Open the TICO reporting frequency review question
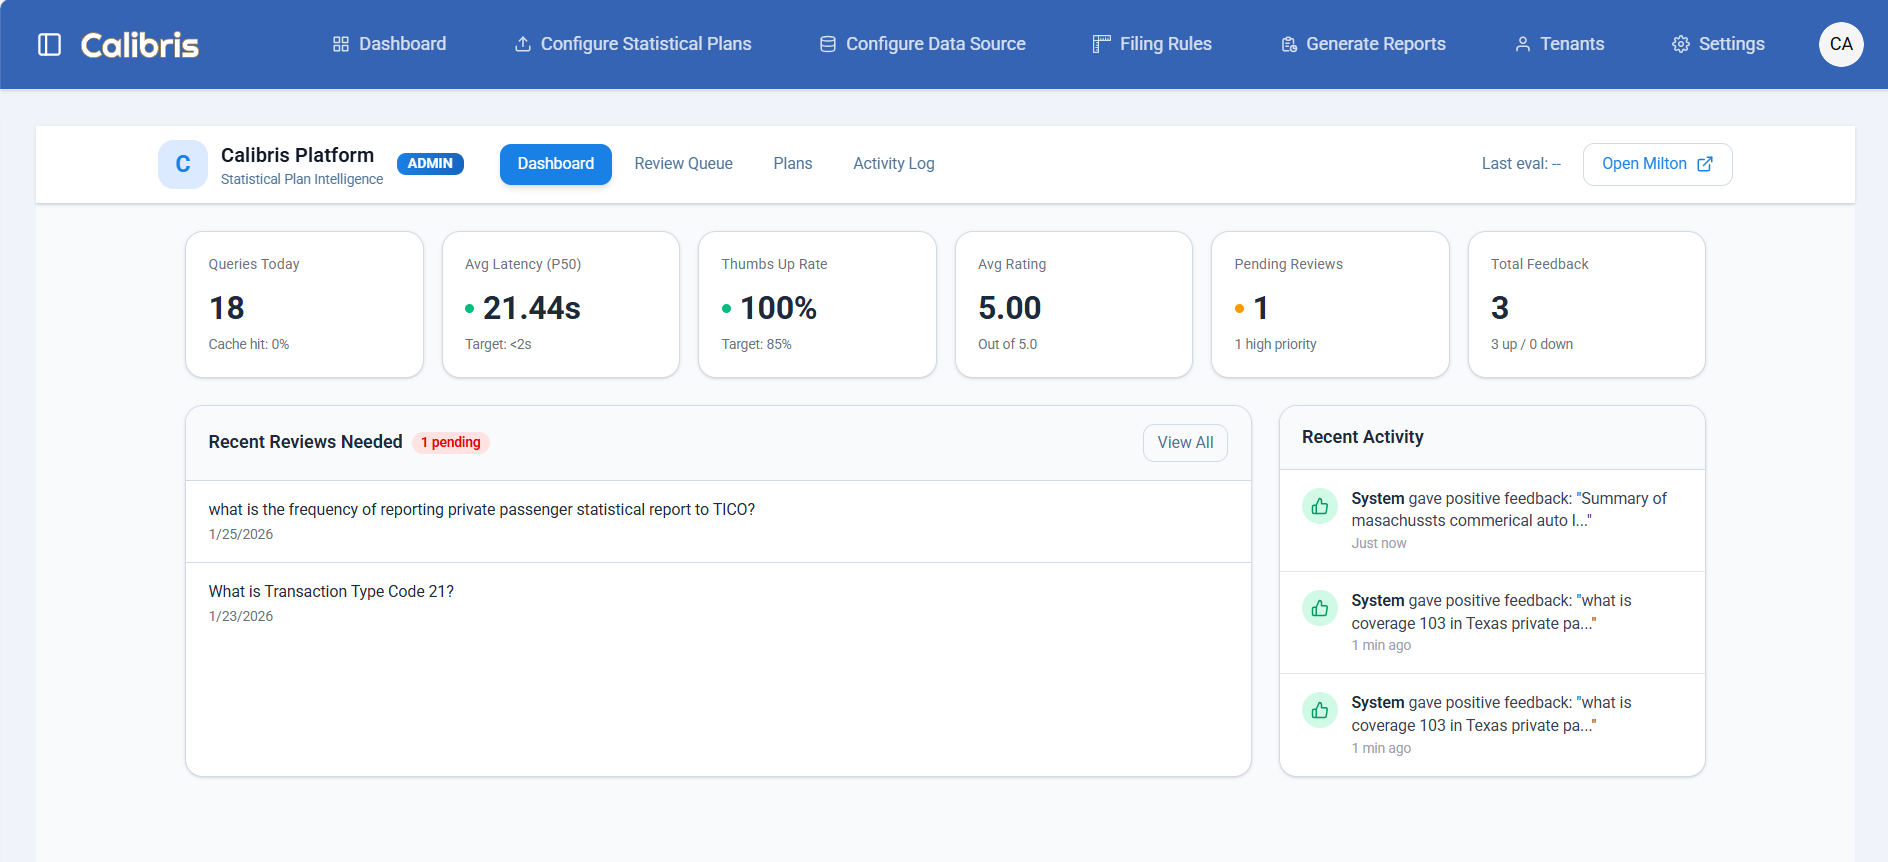Screen dimensions: 1888x862 [x=718, y=521]
